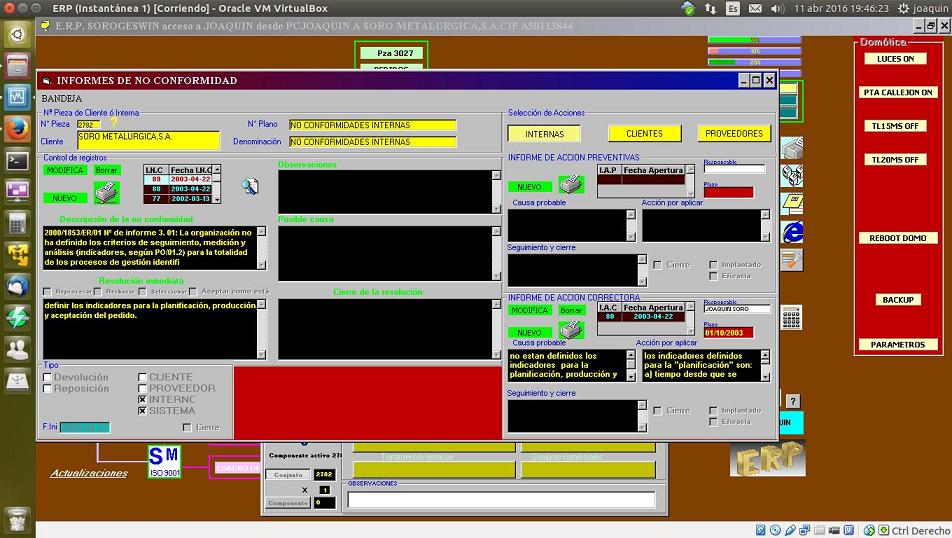The width and height of the screenshot is (952, 538).
Task: Open the Files manager in the launcher
Action: (17, 66)
